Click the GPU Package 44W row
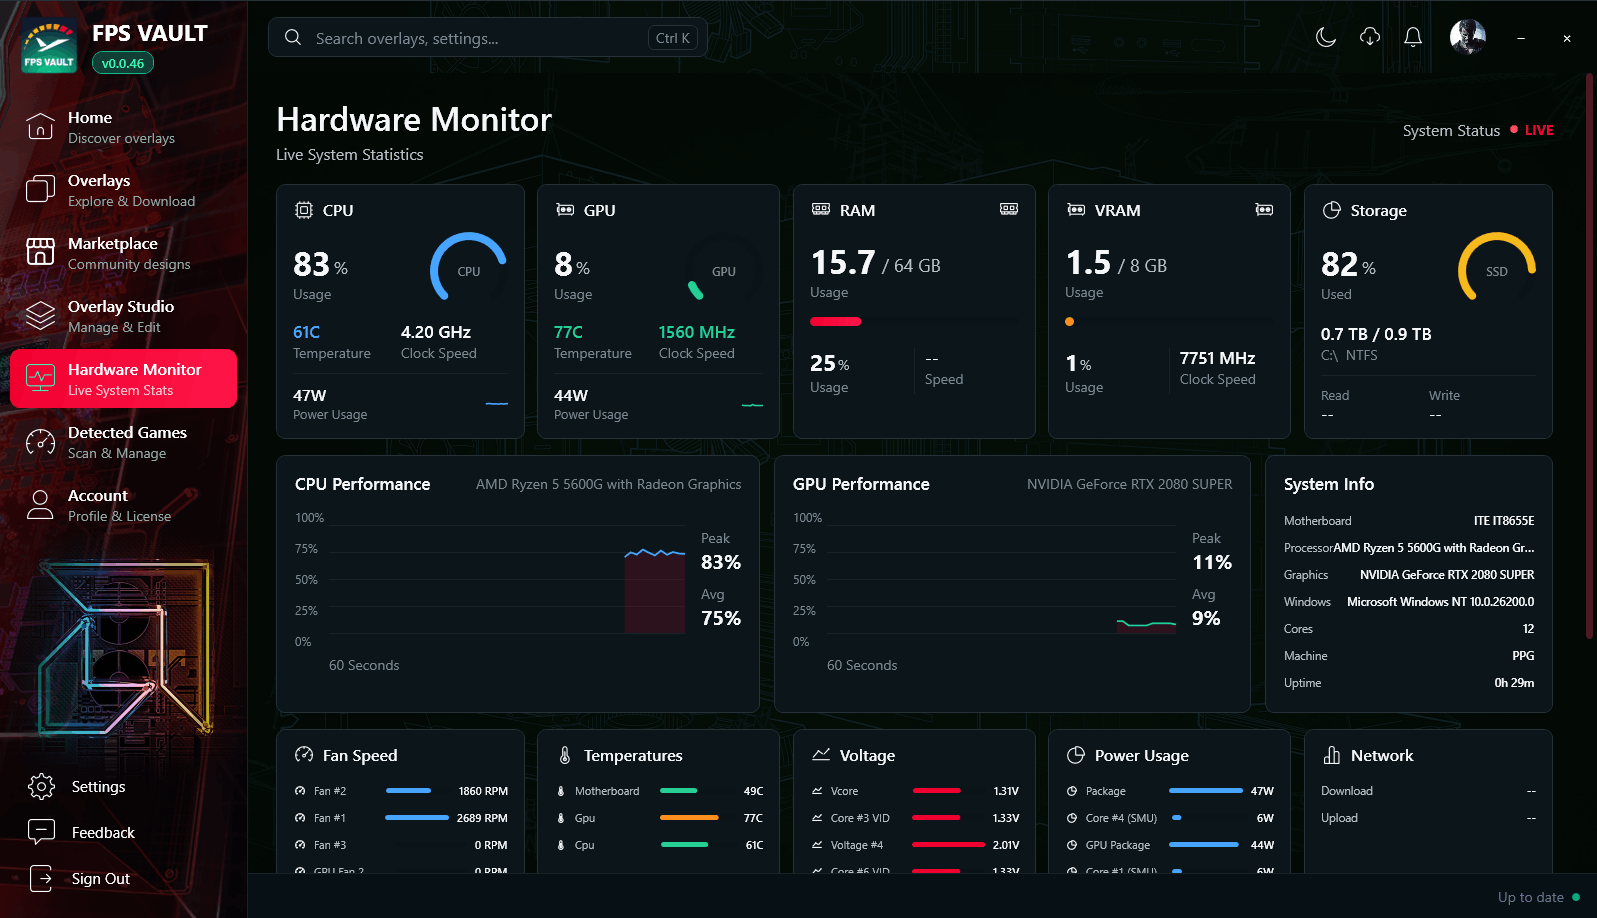1597x918 pixels. [1170, 845]
